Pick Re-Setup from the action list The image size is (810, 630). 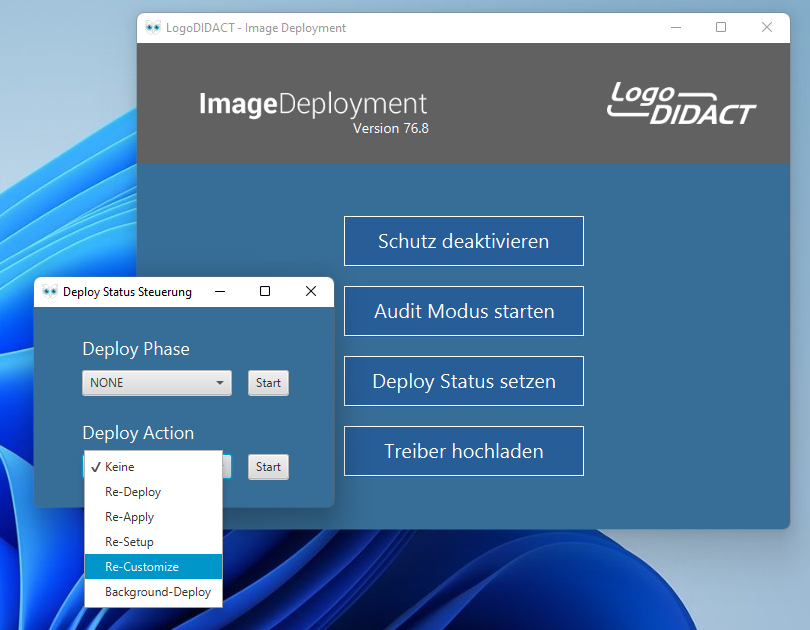(153, 542)
